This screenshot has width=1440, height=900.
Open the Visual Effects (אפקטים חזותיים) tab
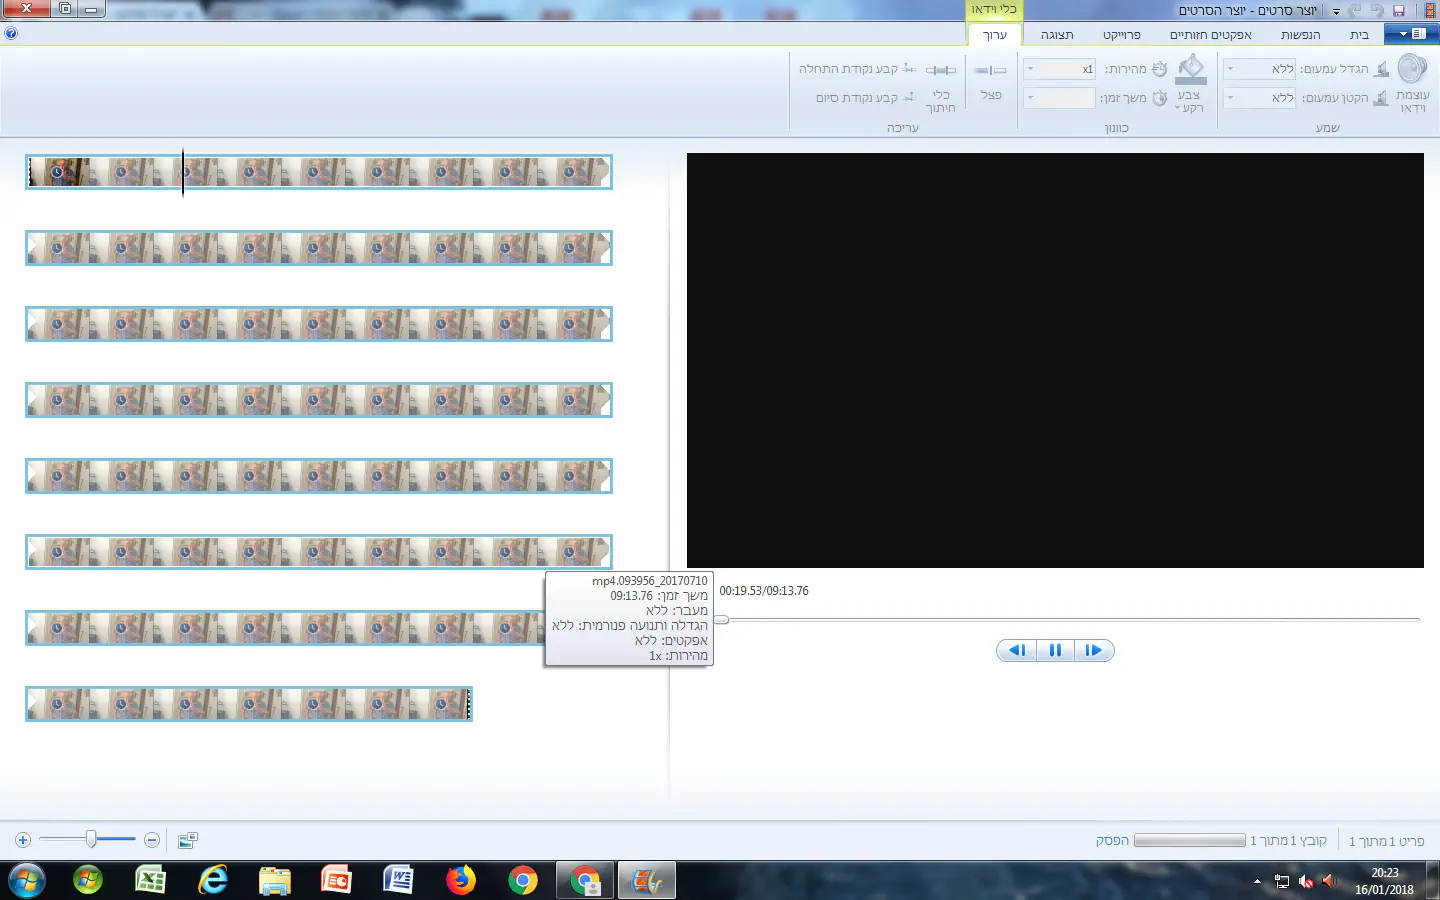coord(1210,35)
